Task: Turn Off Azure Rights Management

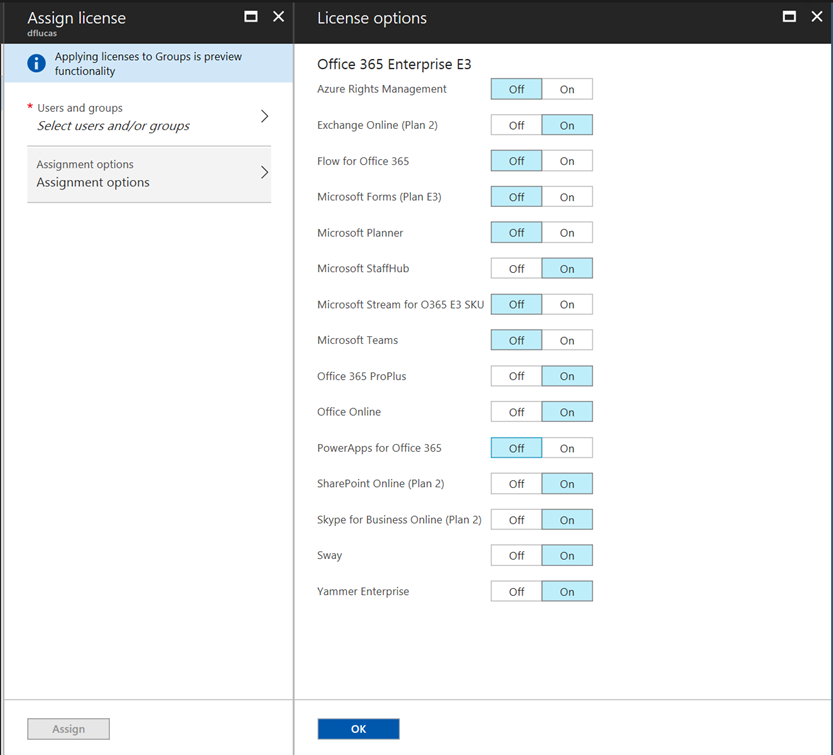Action: pyautogui.click(x=516, y=89)
